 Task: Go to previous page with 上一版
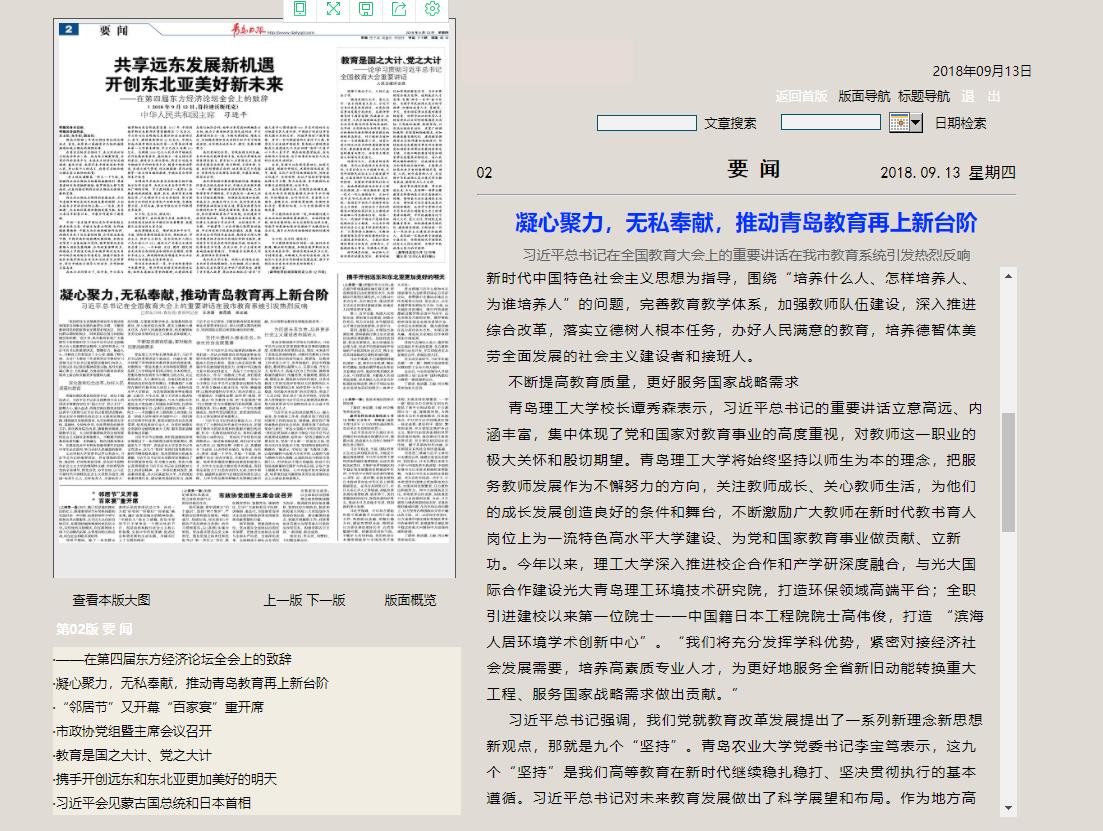283,600
